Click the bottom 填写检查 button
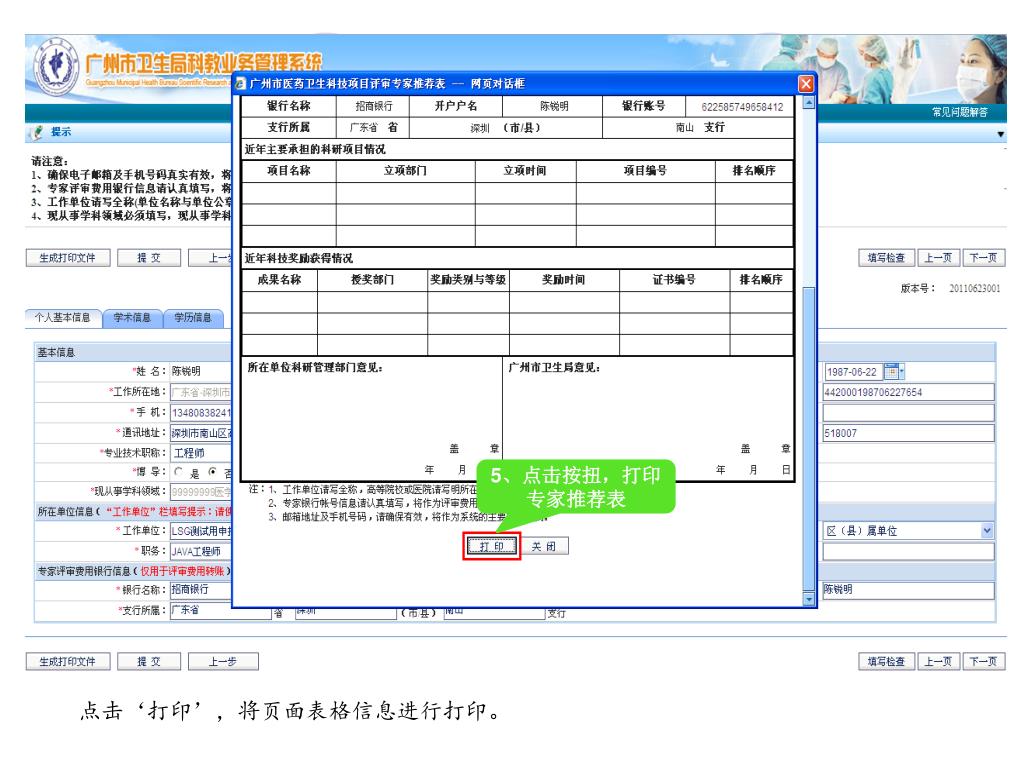Screen dimensions: 1024x768 (x=886, y=662)
